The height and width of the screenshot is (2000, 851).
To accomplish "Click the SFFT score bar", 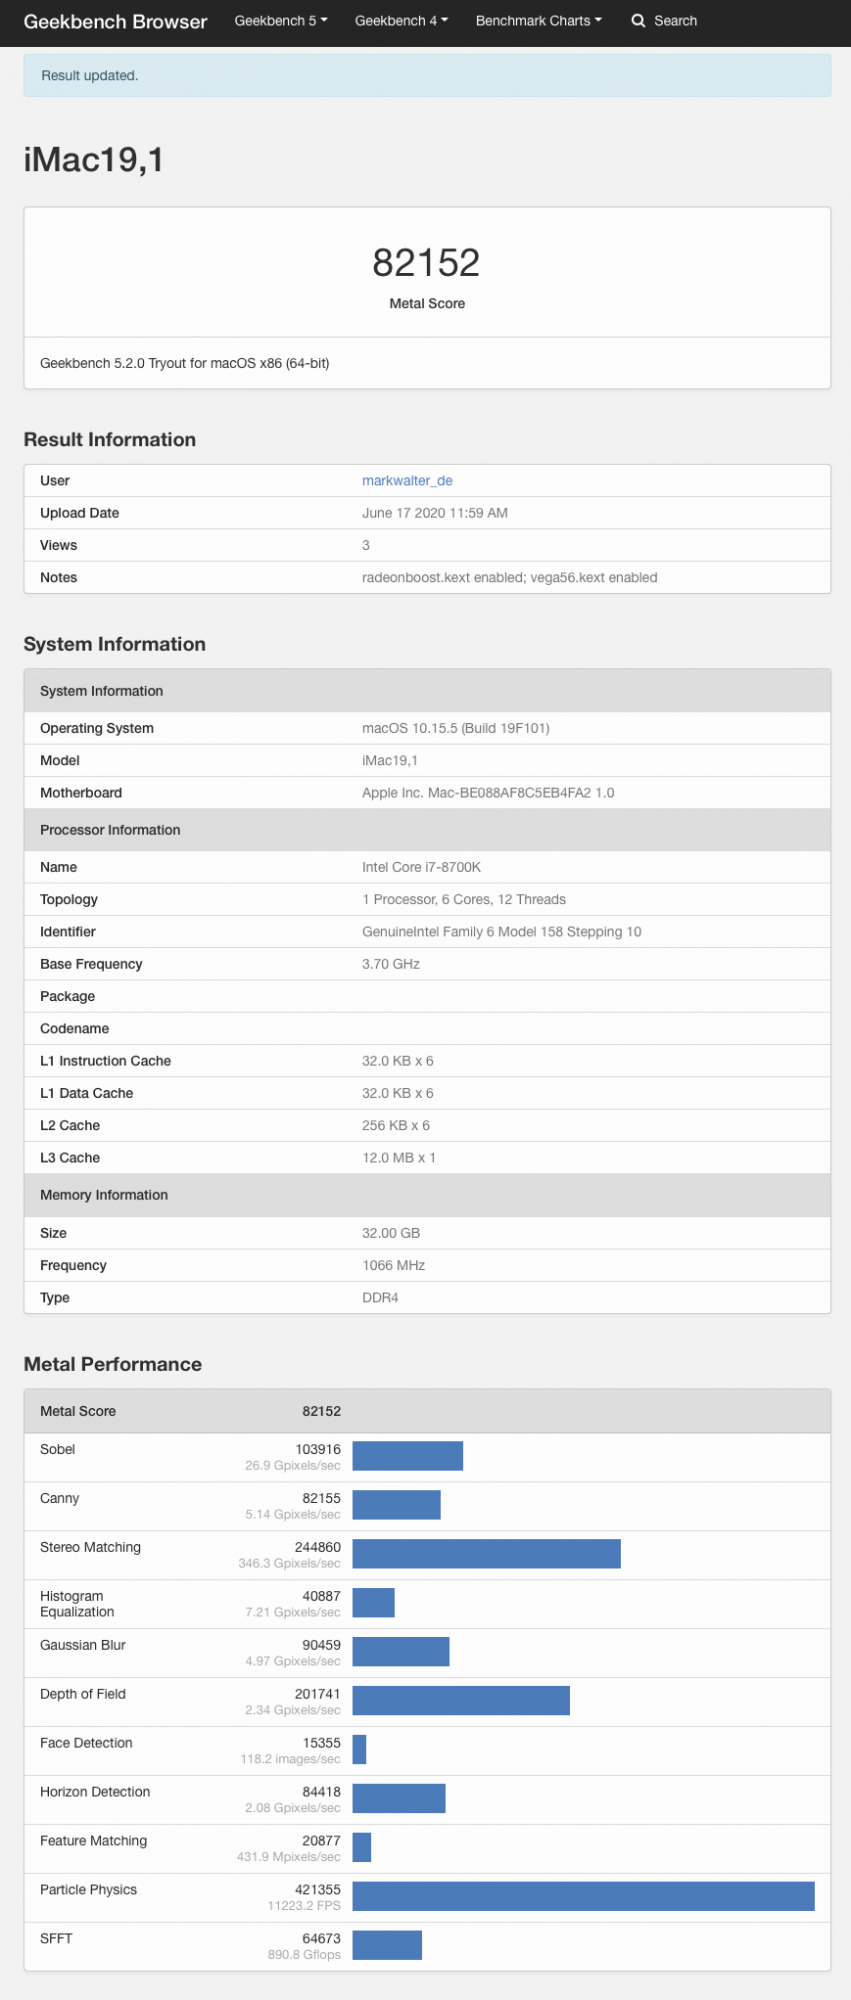I will click(x=387, y=1945).
